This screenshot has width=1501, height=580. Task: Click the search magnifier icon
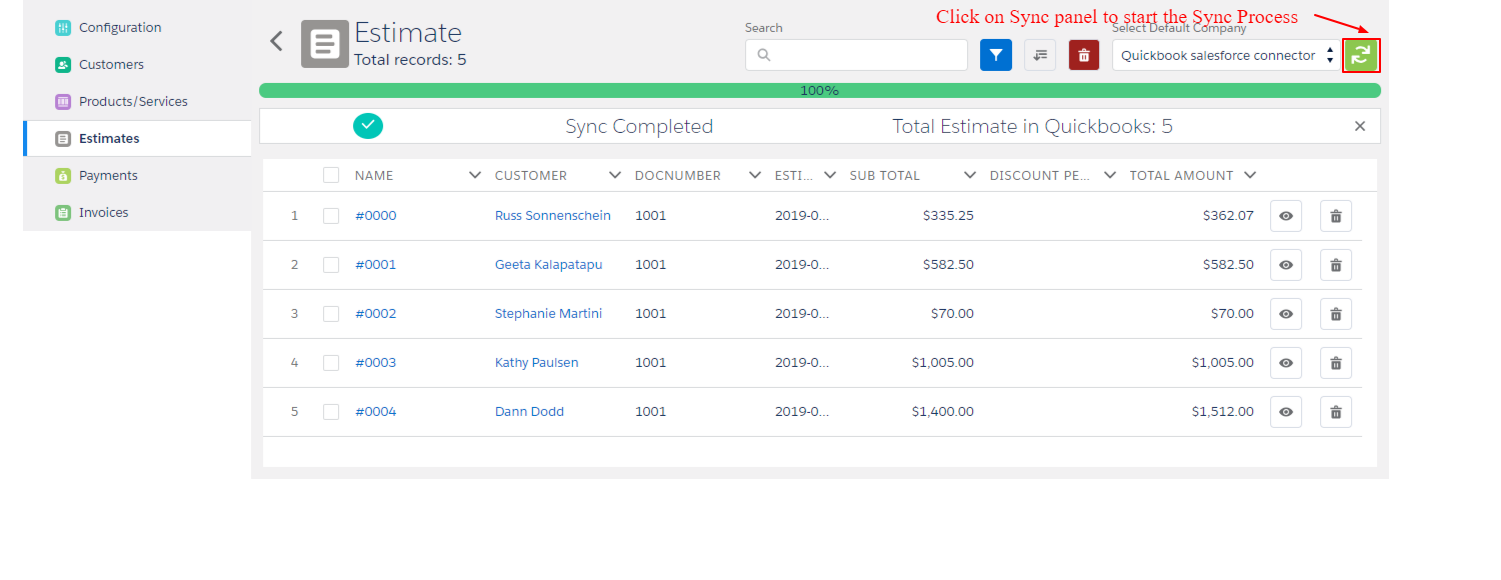tap(764, 55)
